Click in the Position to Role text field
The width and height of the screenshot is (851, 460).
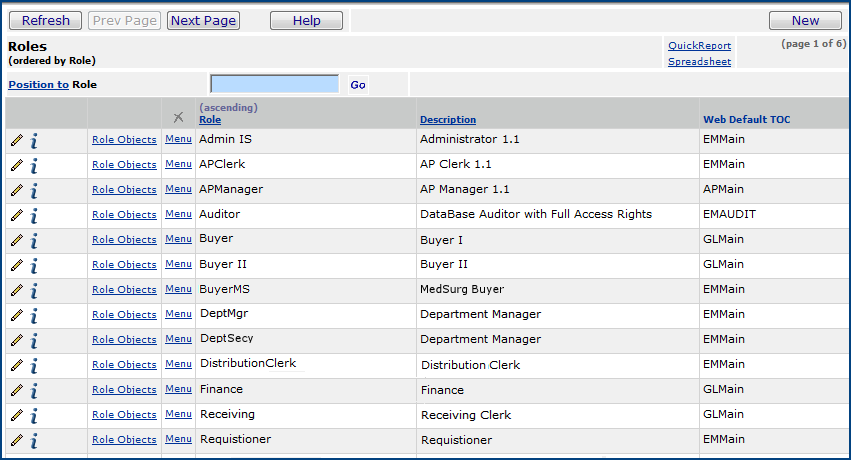coord(274,84)
